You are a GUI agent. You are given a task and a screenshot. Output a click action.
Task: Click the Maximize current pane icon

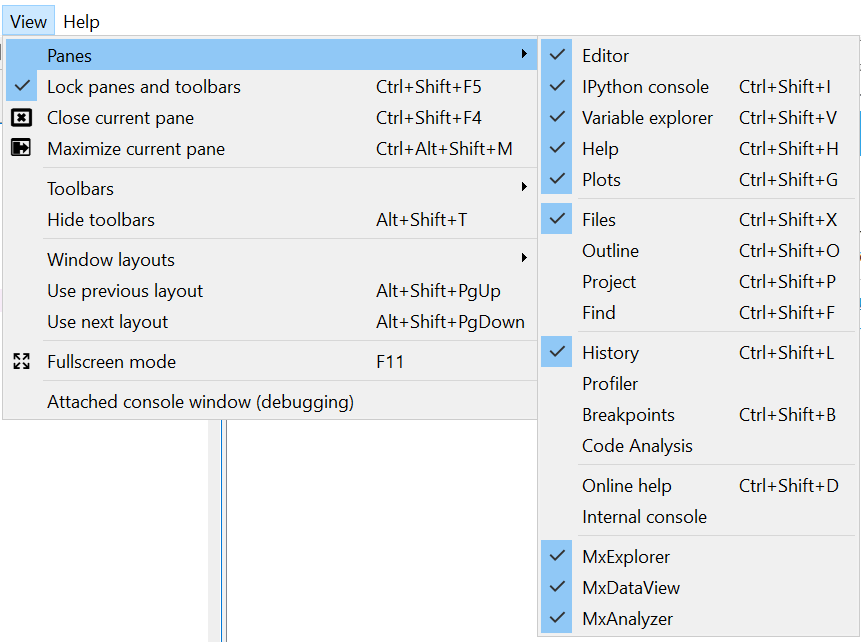click(x=21, y=149)
